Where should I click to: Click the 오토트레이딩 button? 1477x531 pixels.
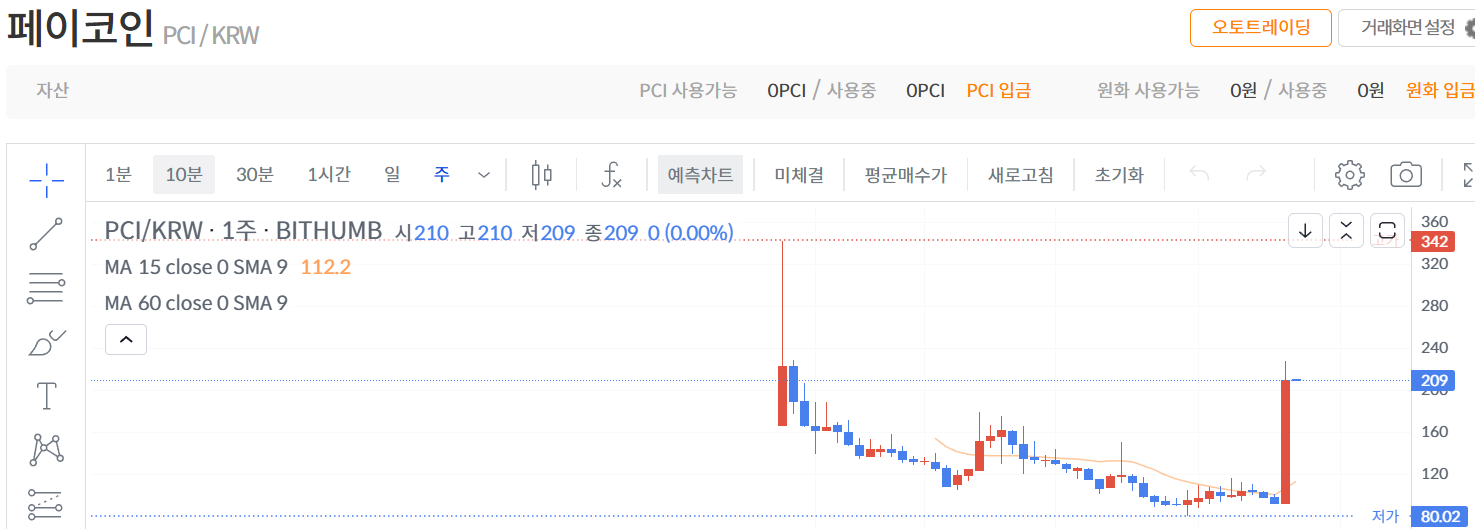click(1260, 28)
